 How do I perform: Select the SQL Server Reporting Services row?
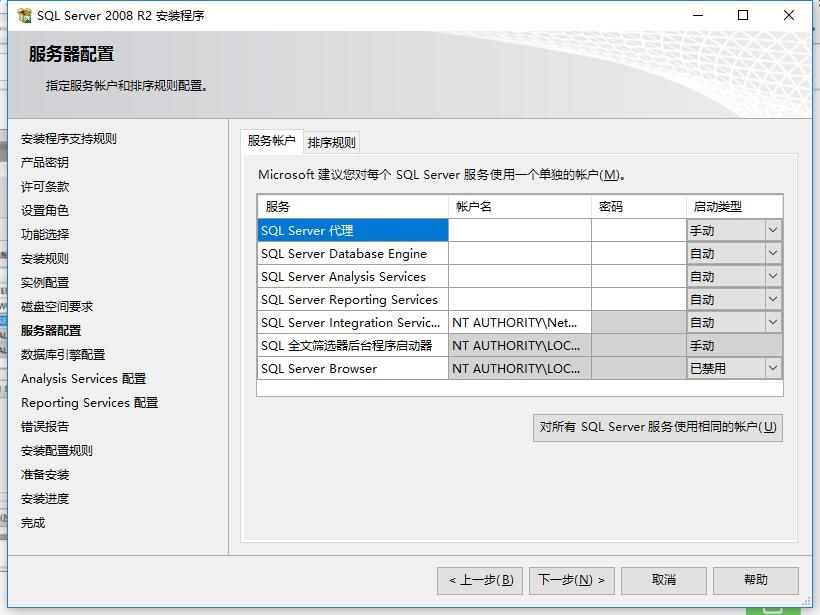coord(353,299)
